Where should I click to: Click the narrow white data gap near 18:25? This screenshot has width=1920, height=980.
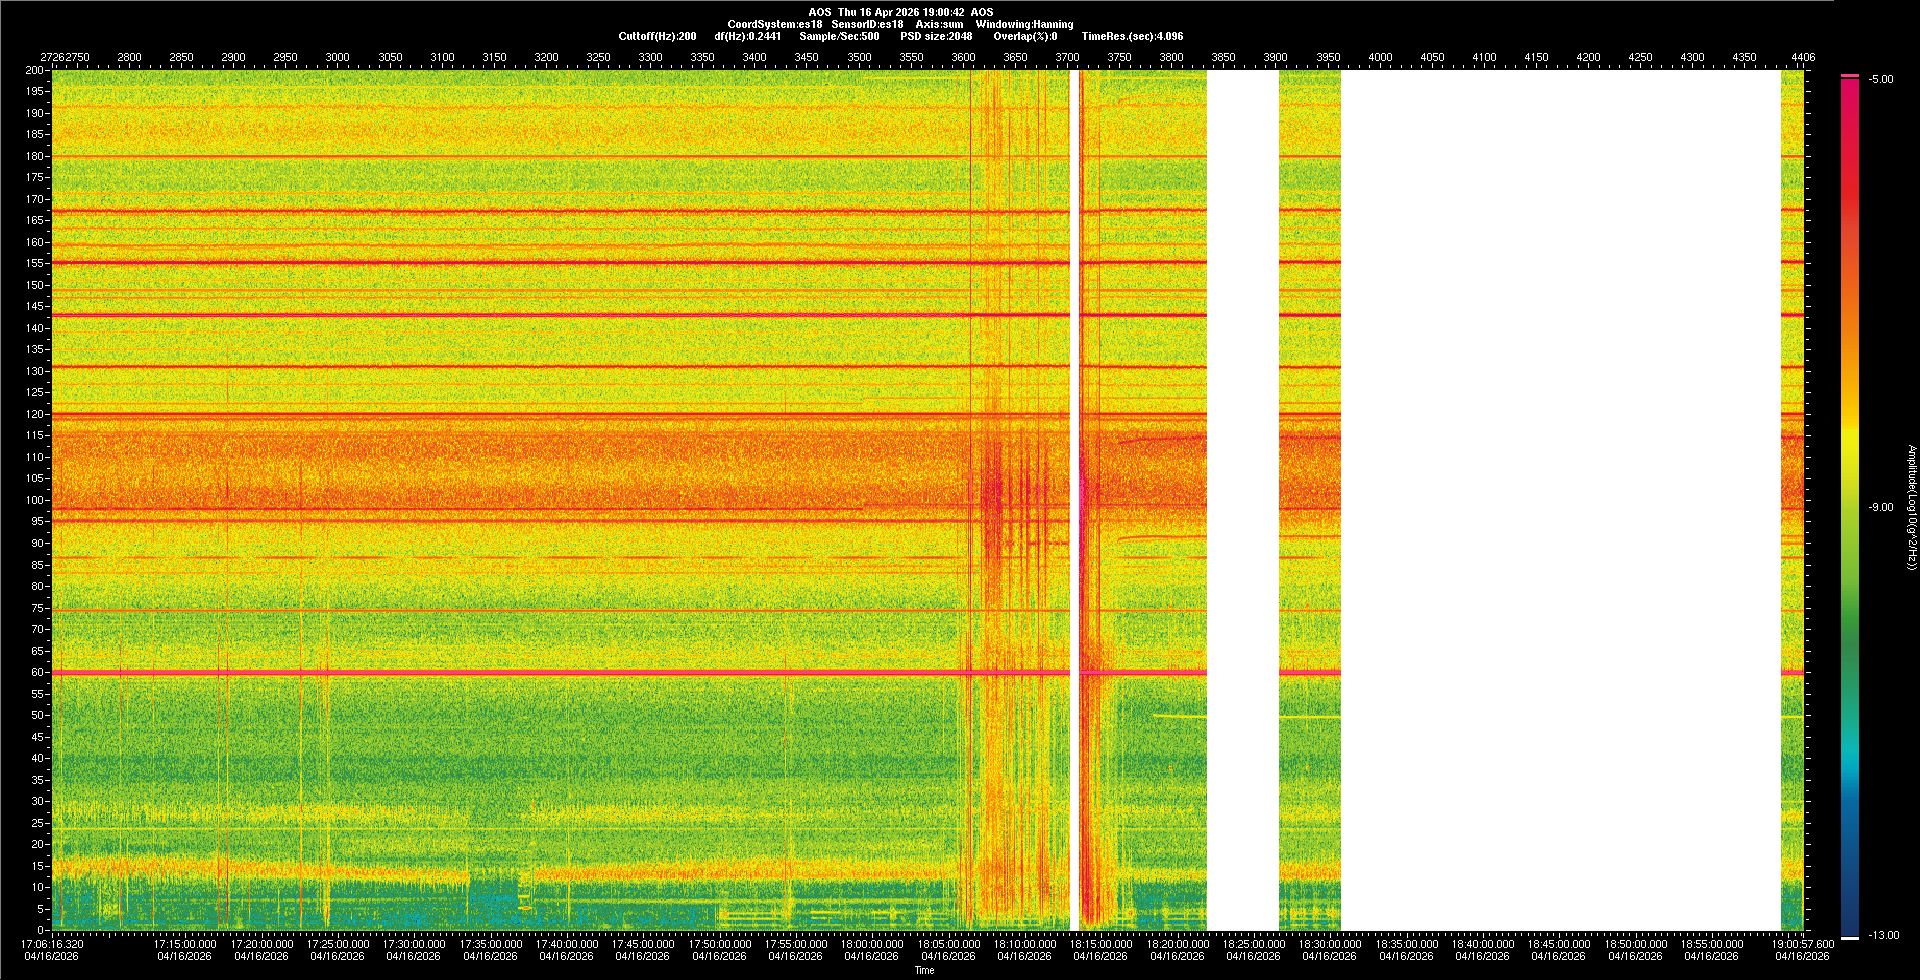(x=1243, y=500)
